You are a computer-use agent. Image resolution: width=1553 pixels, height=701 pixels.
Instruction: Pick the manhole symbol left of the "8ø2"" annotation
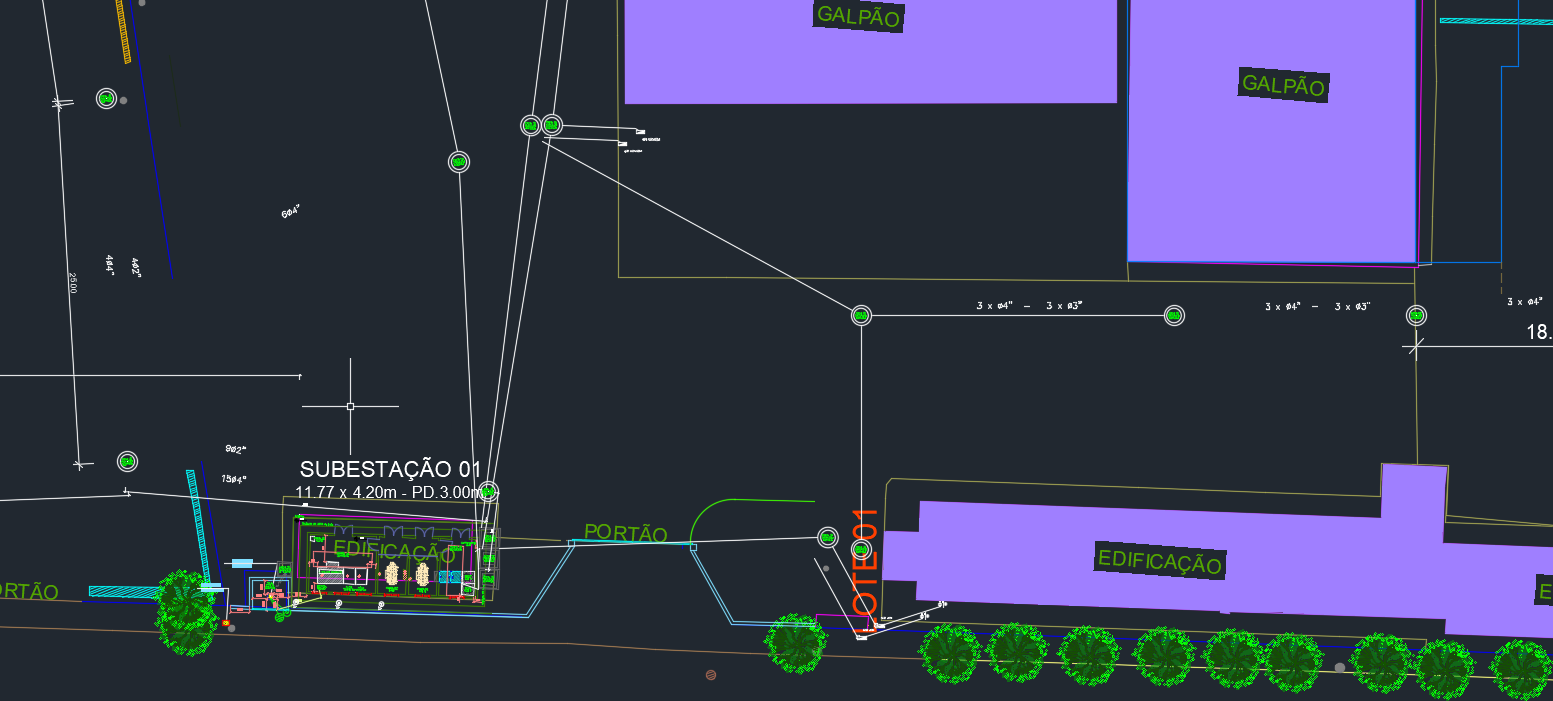[x=127, y=462]
